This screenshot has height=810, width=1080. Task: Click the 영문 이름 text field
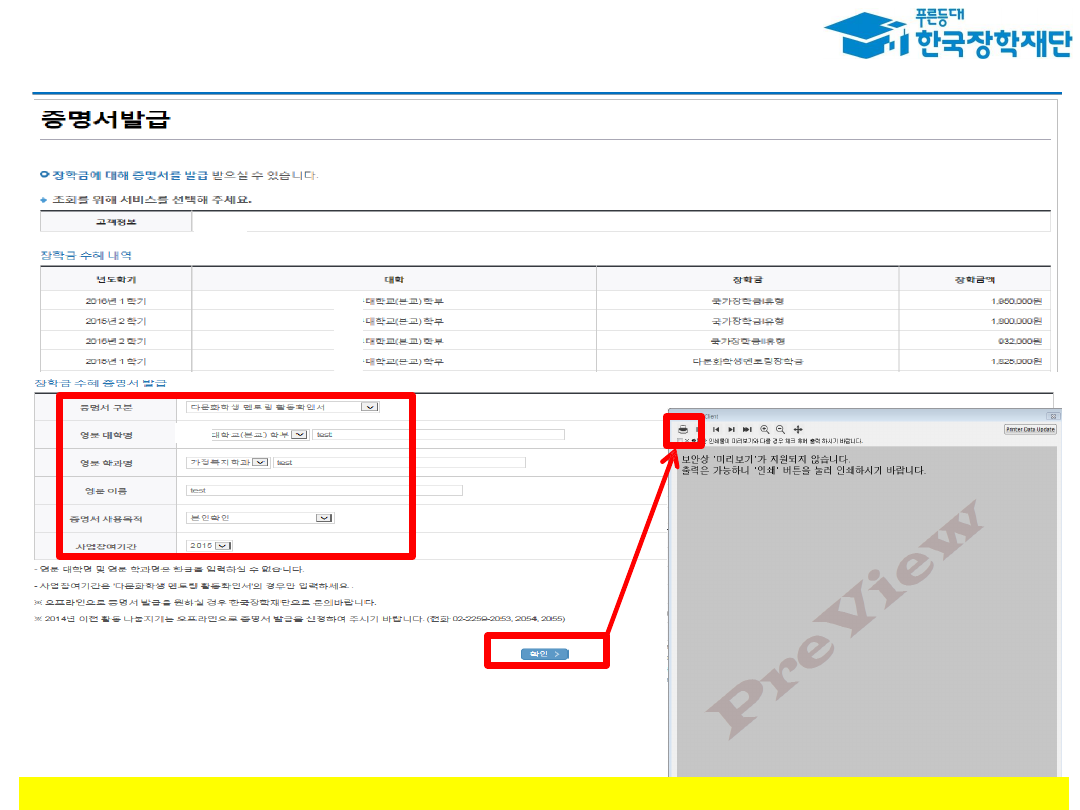pos(324,490)
